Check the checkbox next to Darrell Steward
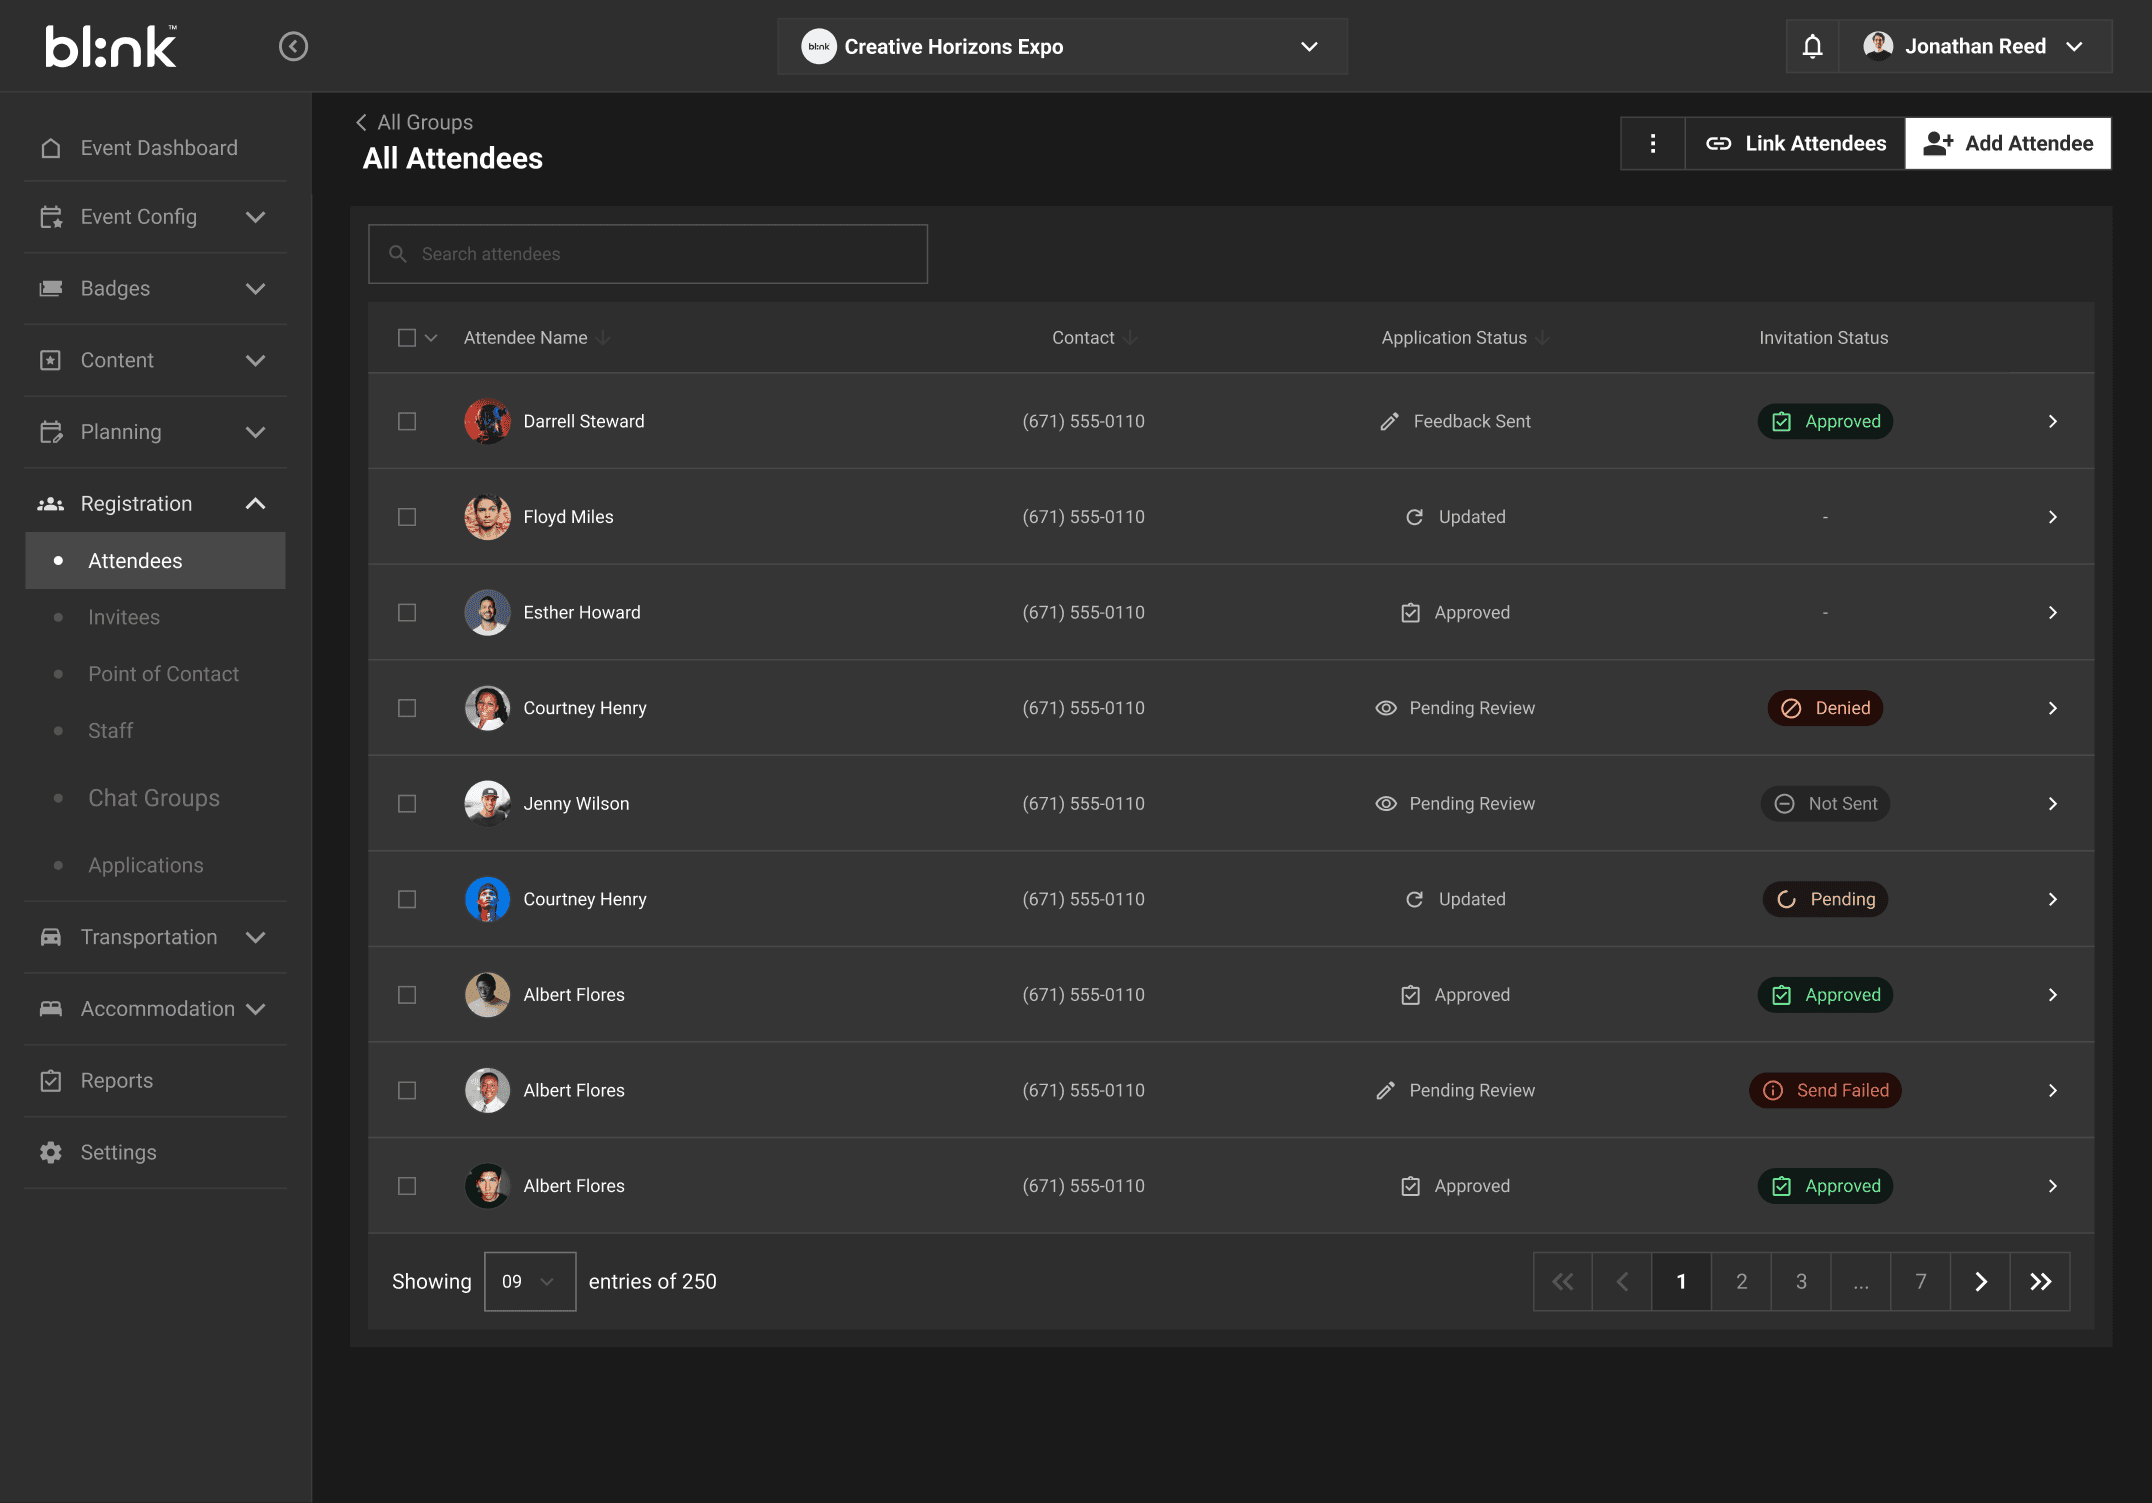Screen dimensions: 2152x1503 pyautogui.click(x=407, y=421)
